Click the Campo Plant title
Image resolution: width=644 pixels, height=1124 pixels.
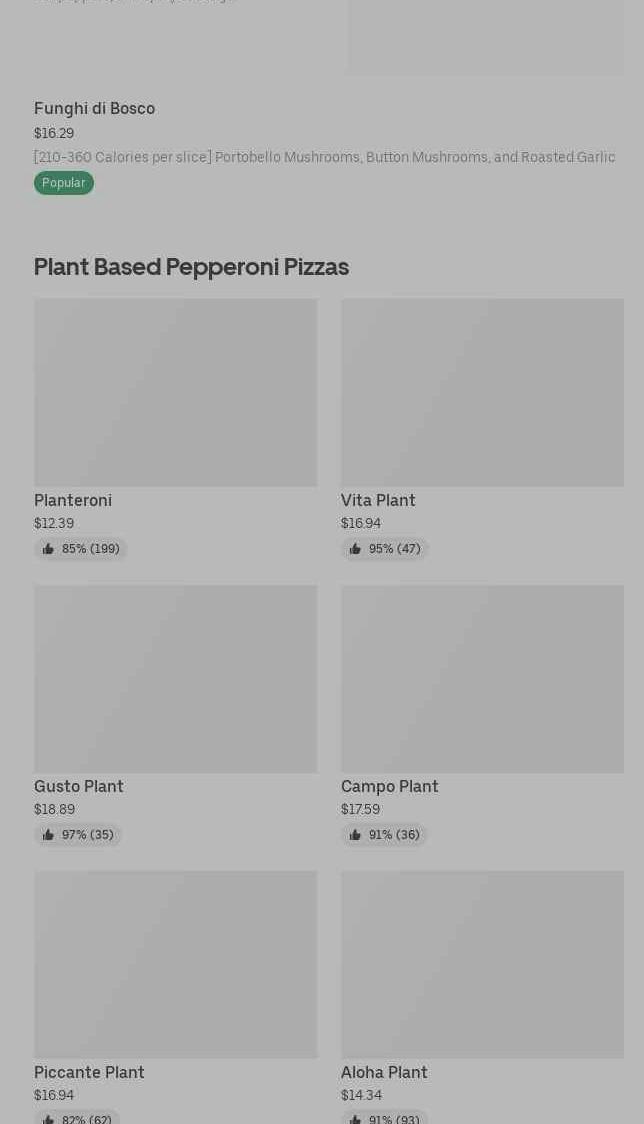point(389,786)
